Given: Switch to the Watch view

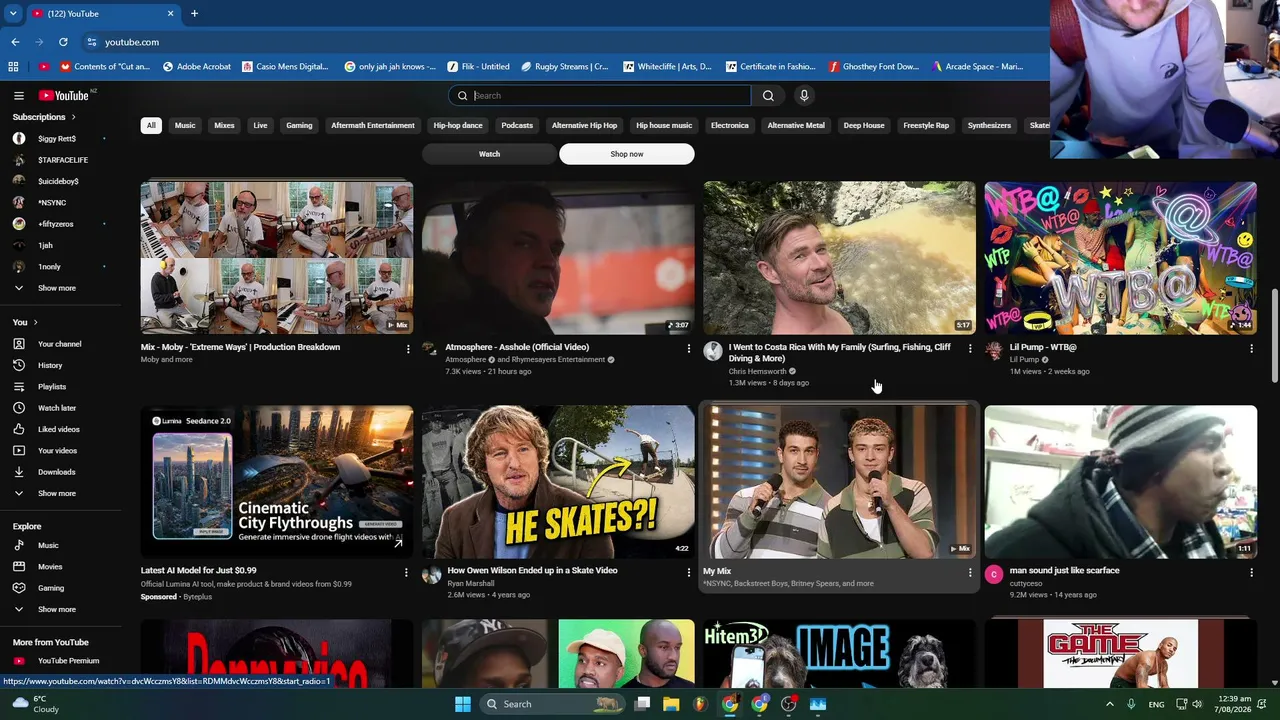Looking at the screenshot, I should (x=489, y=154).
